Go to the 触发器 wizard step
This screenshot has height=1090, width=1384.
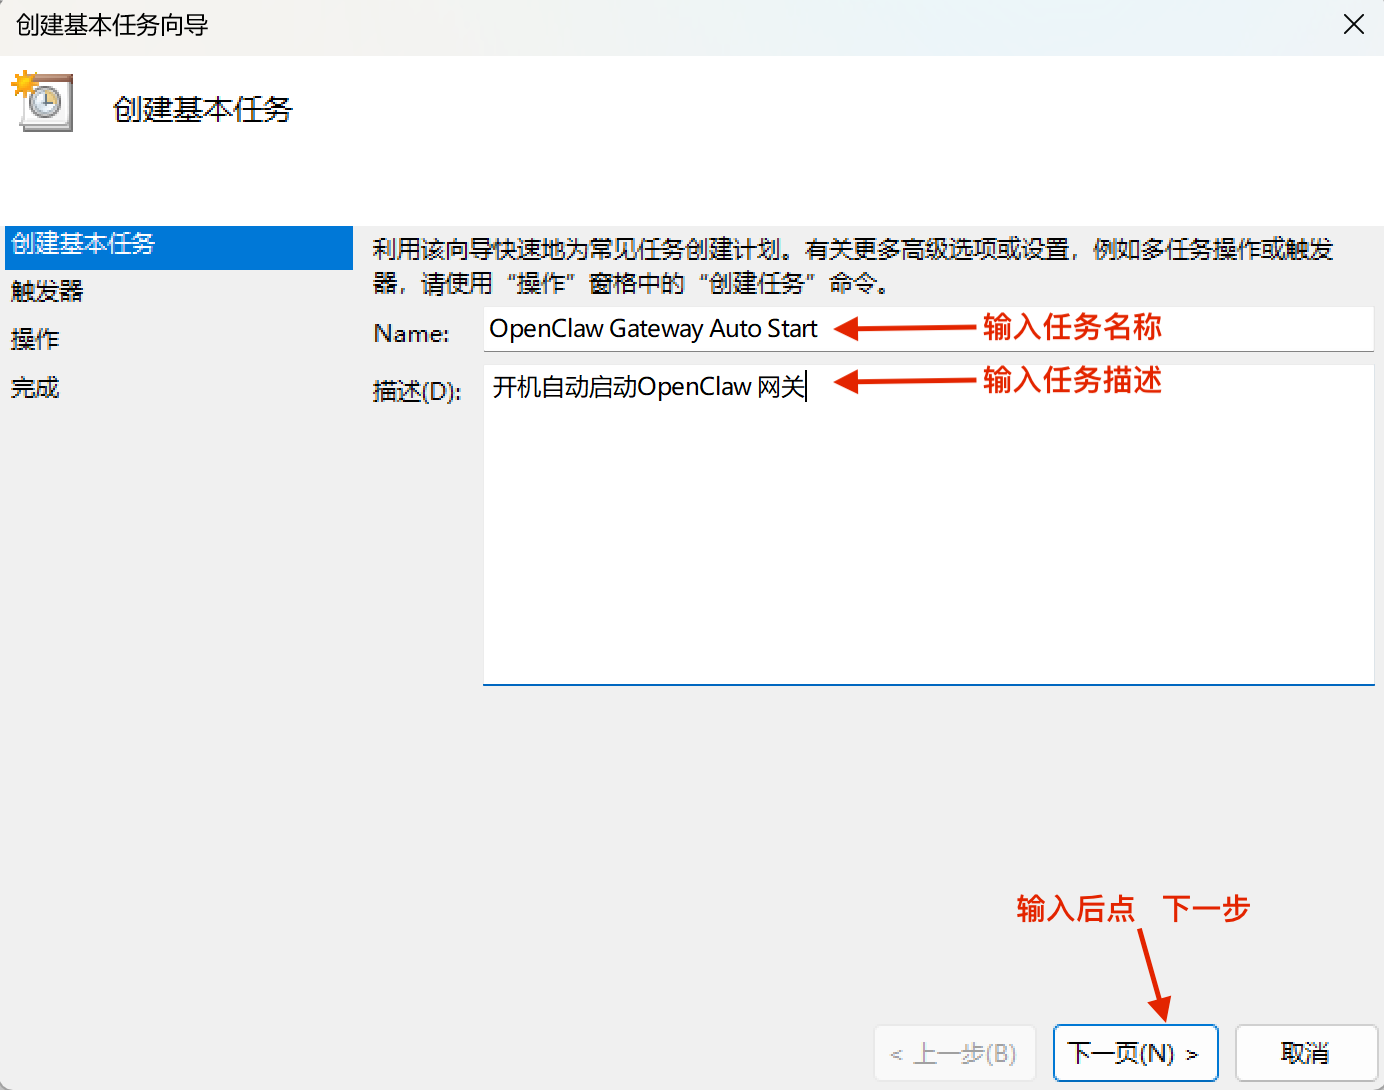click(x=47, y=291)
